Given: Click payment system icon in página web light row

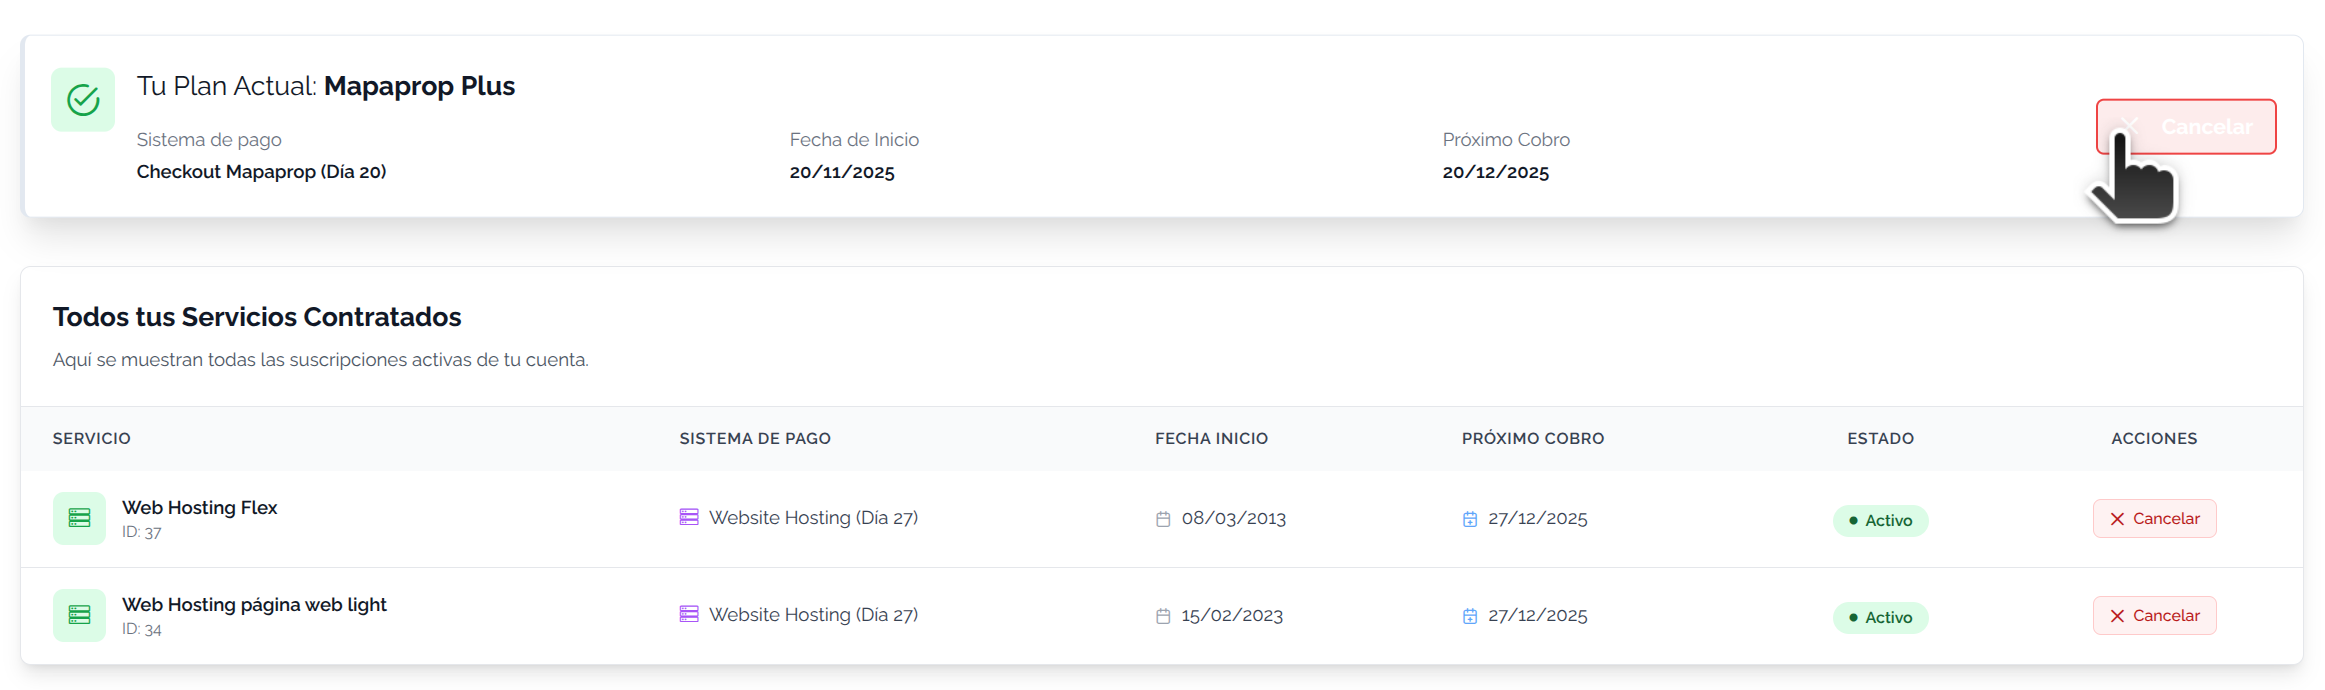Looking at the screenshot, I should pyautogui.click(x=689, y=614).
